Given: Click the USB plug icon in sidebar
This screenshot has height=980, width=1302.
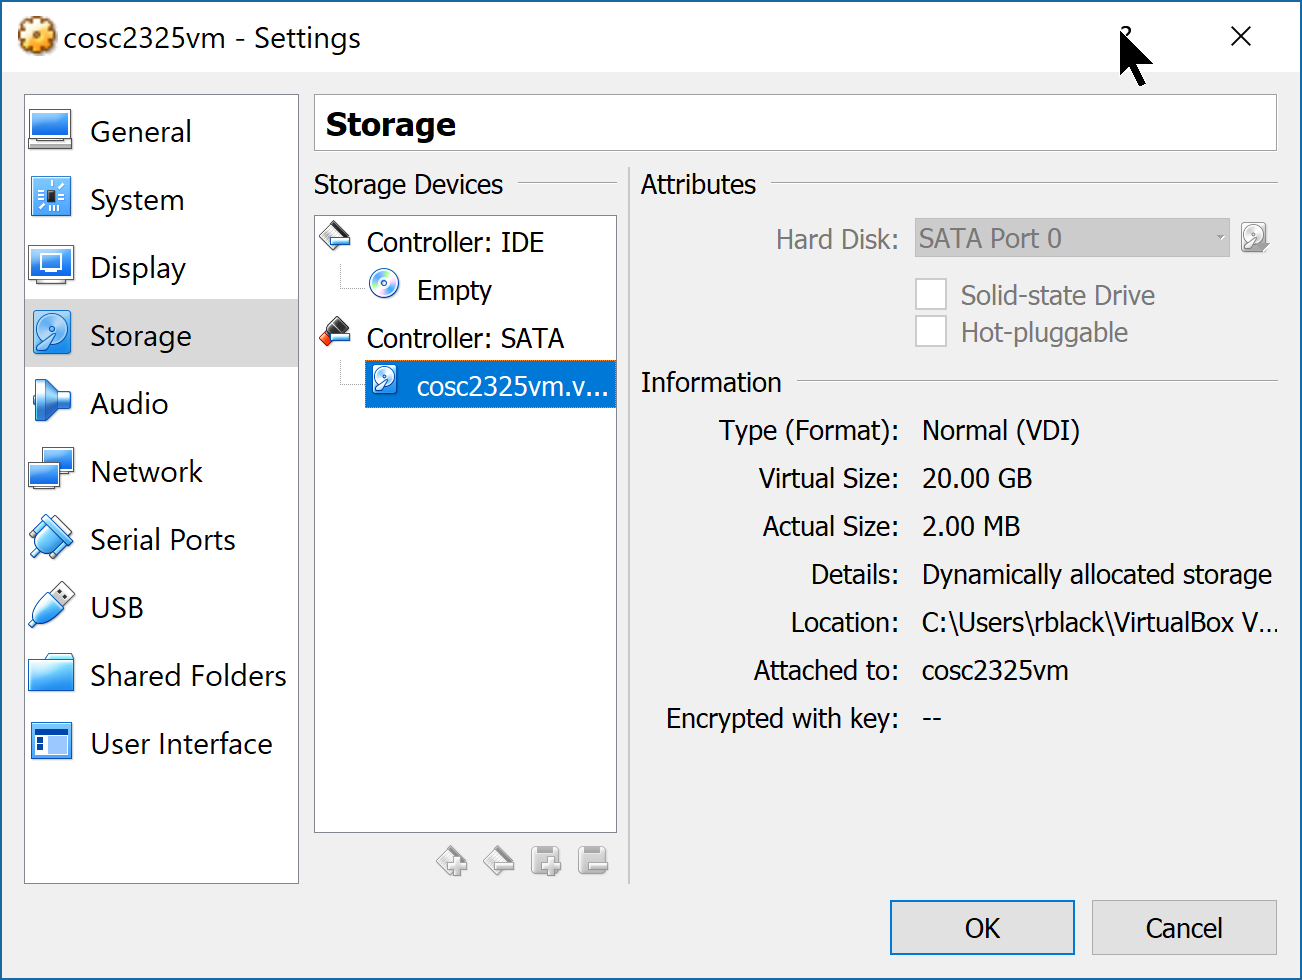Looking at the screenshot, I should (51, 606).
